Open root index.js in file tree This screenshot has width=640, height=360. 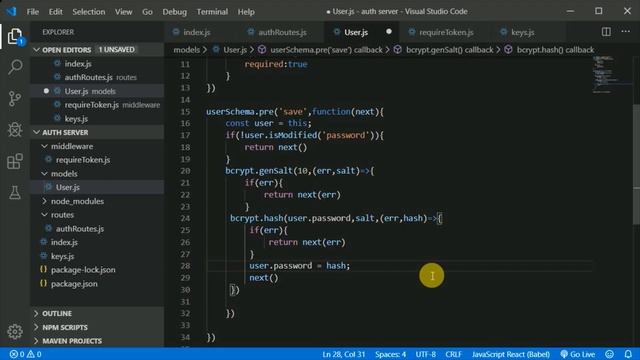tap(97, 242)
